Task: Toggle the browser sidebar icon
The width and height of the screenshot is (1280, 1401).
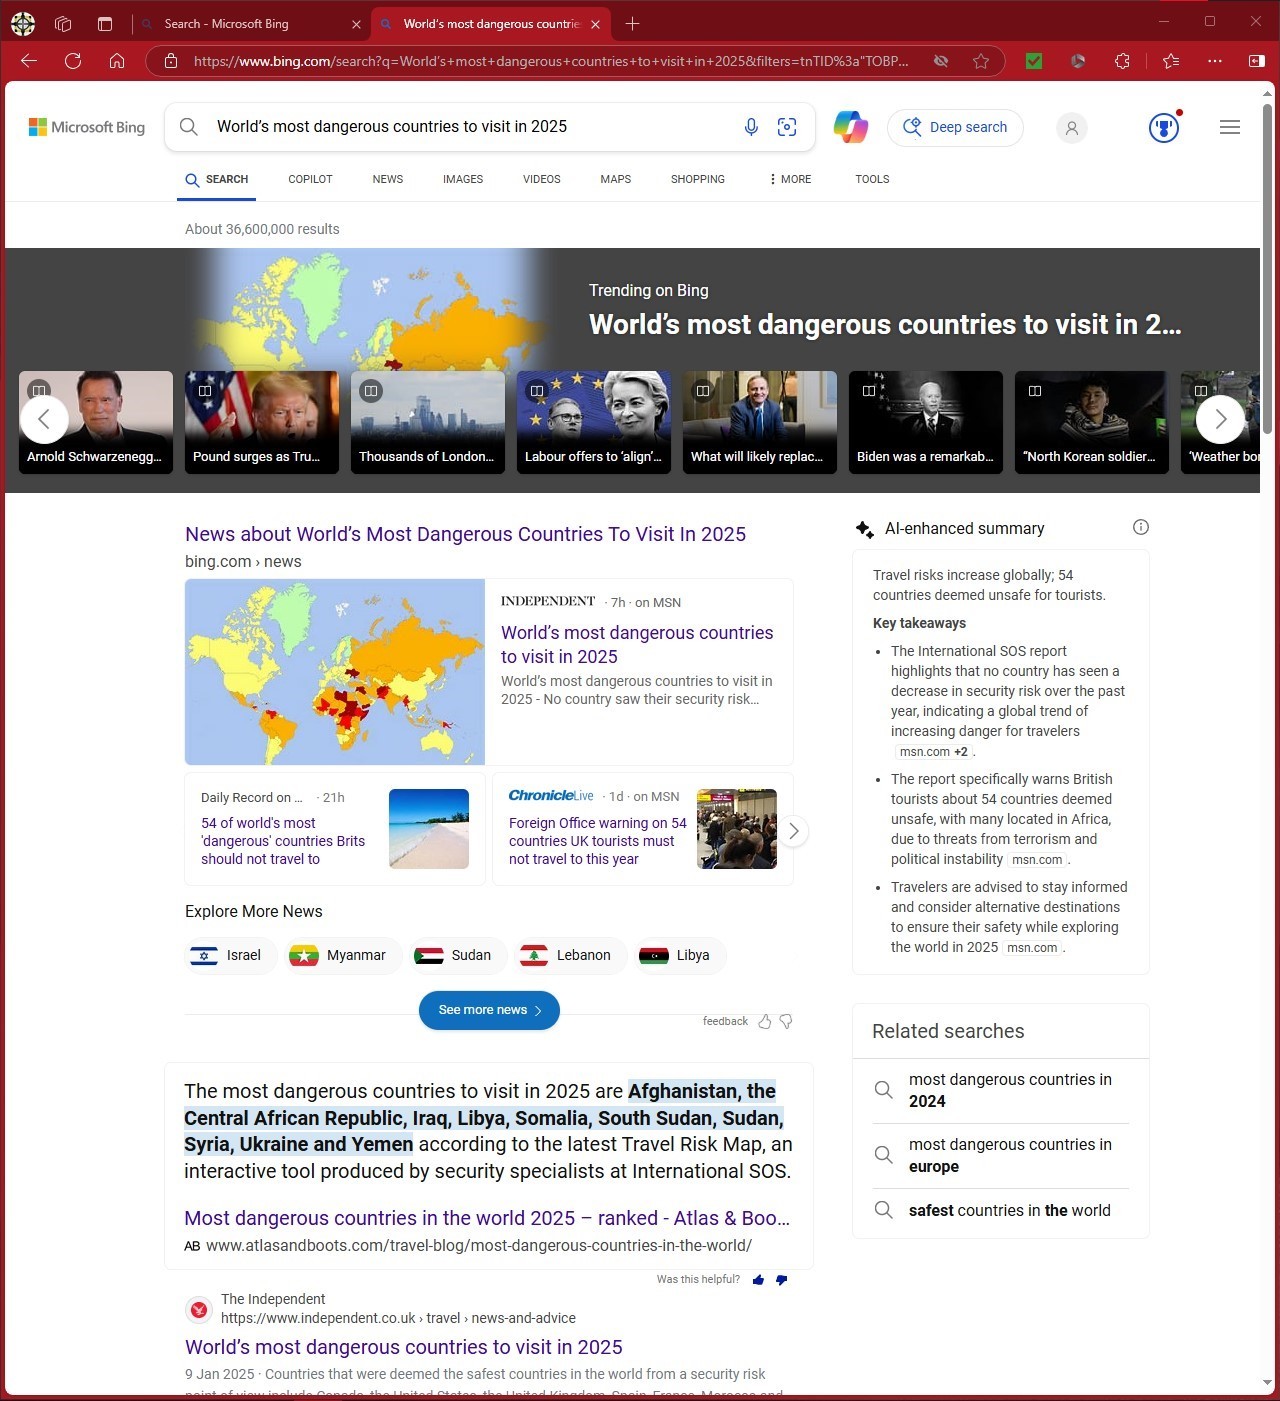Action: point(1257,61)
